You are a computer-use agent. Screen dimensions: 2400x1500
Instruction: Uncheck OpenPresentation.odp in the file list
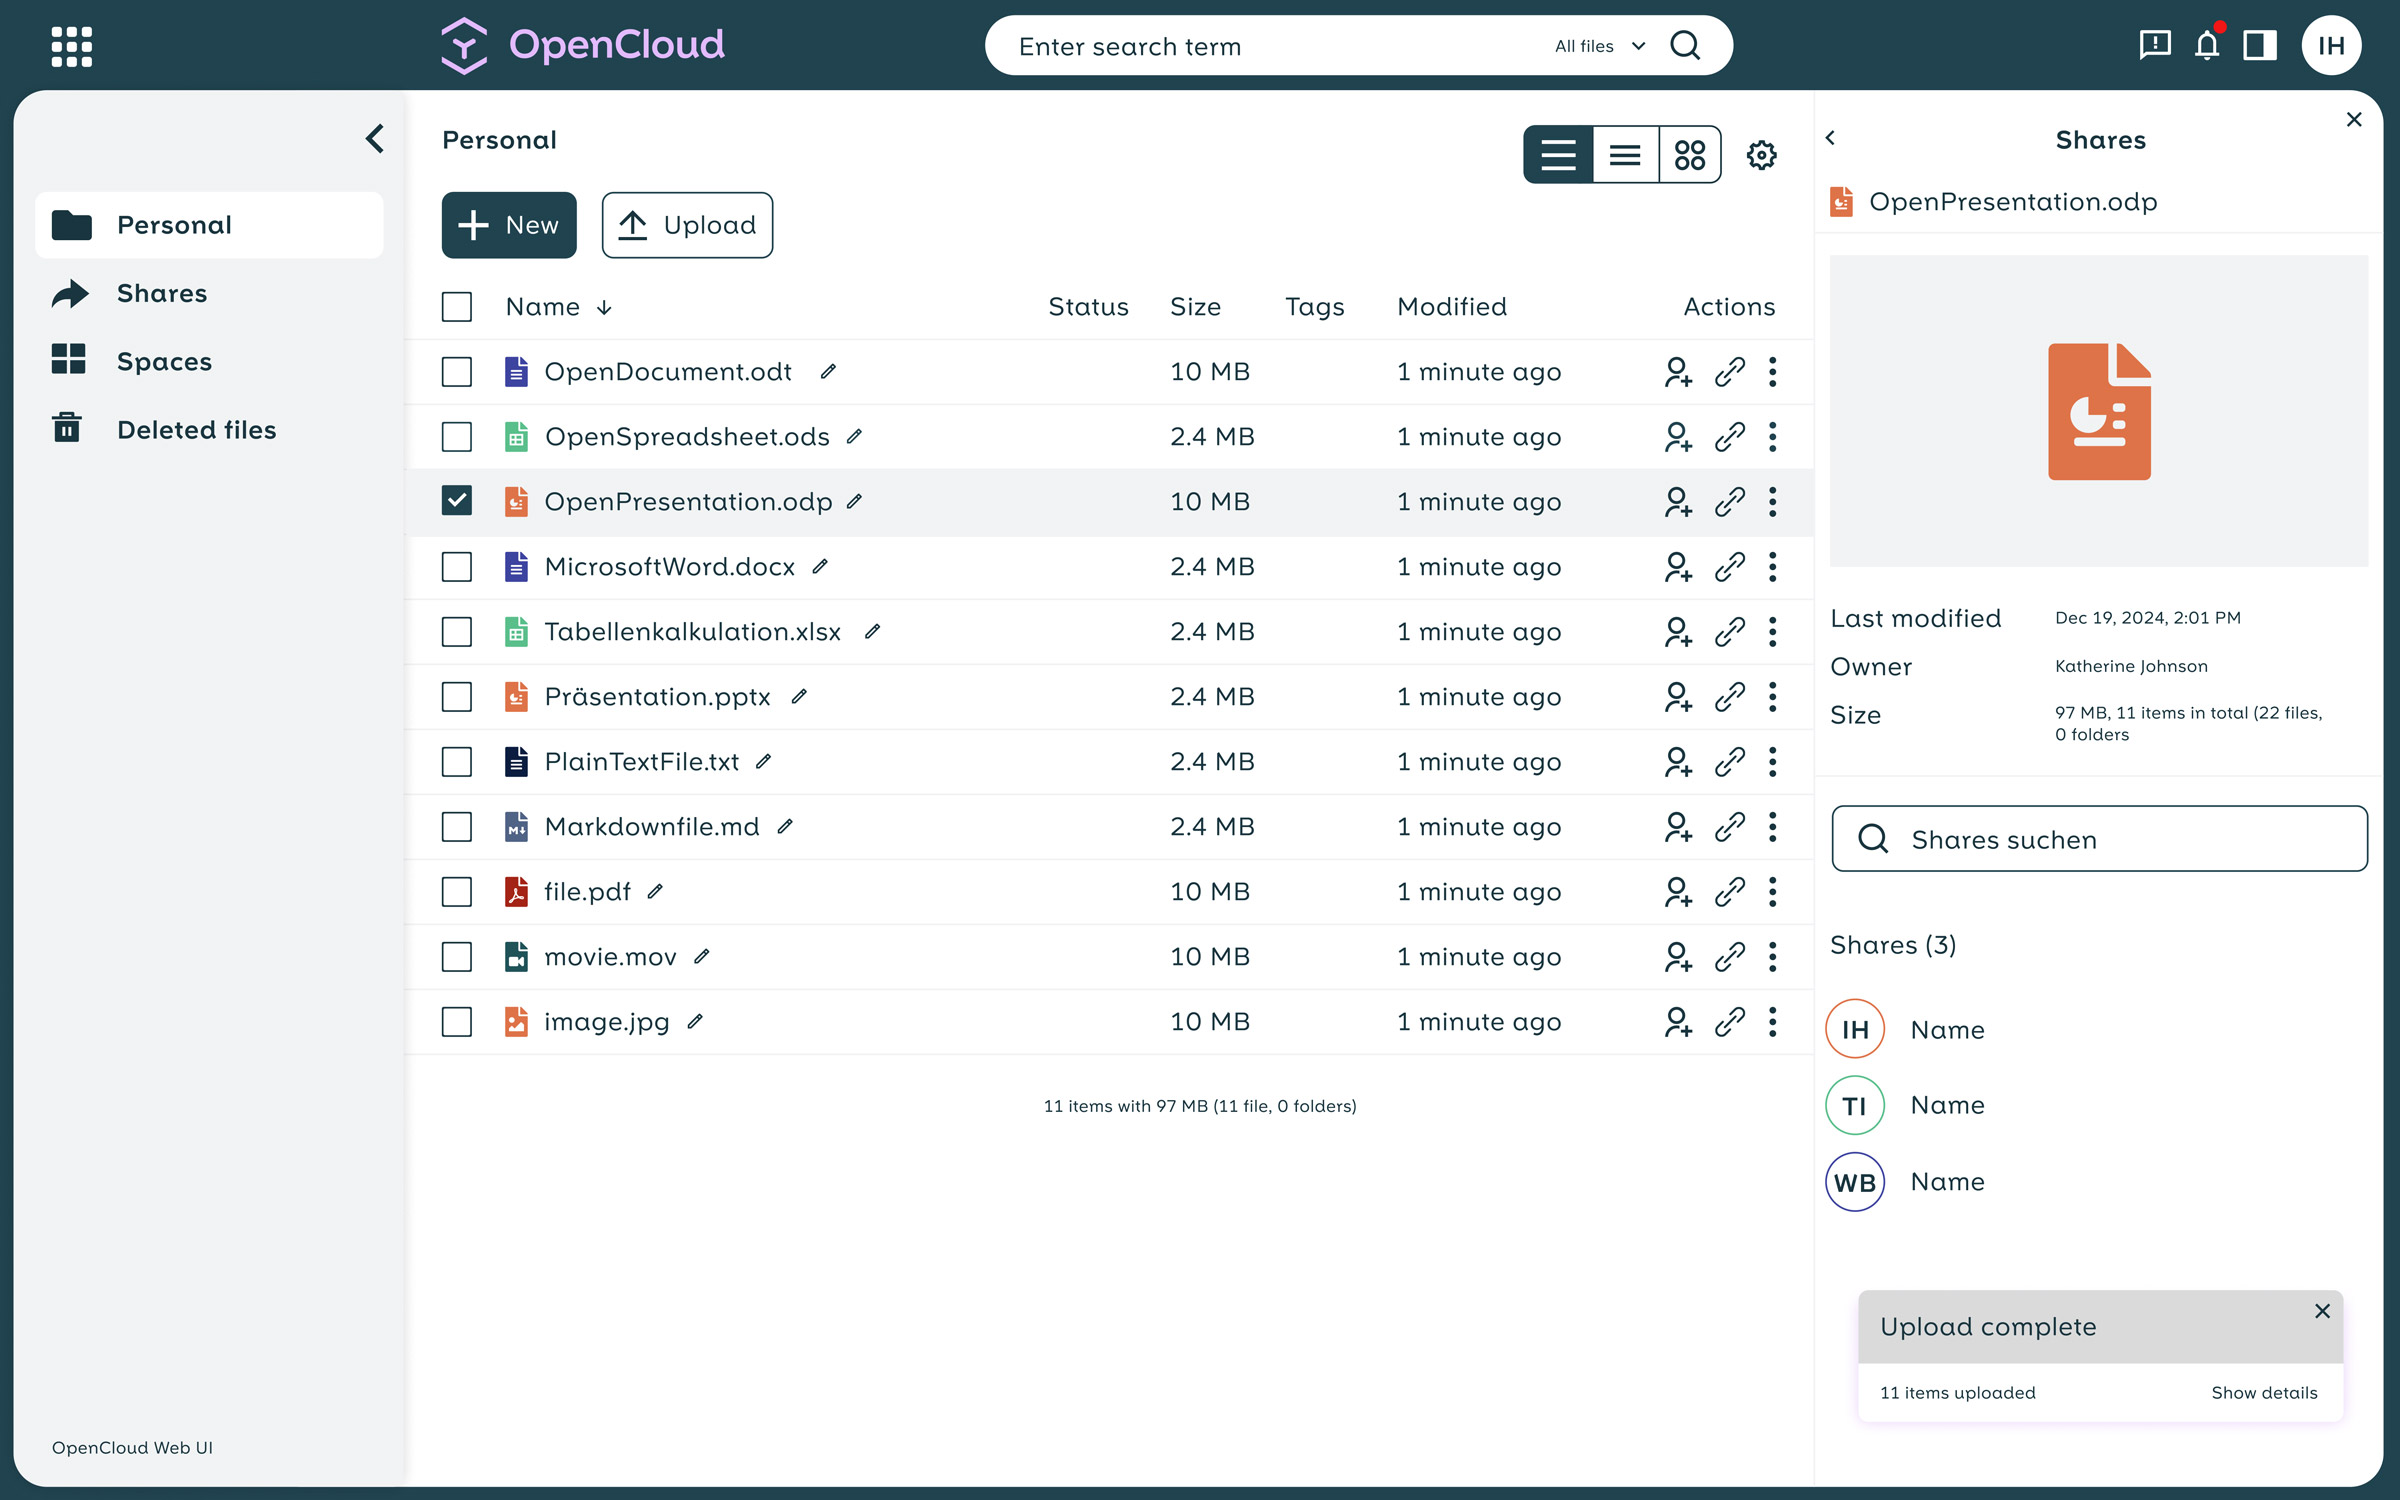(x=456, y=501)
